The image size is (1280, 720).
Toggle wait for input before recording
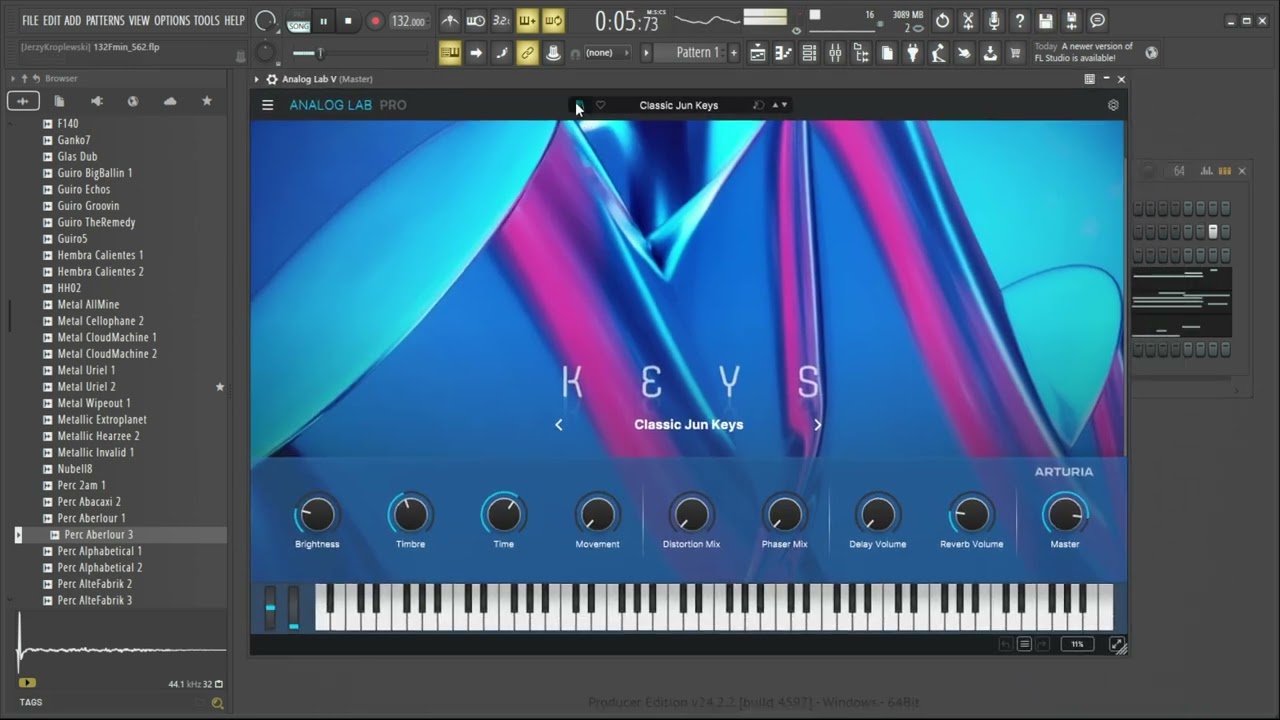pyautogui.click(x=476, y=21)
